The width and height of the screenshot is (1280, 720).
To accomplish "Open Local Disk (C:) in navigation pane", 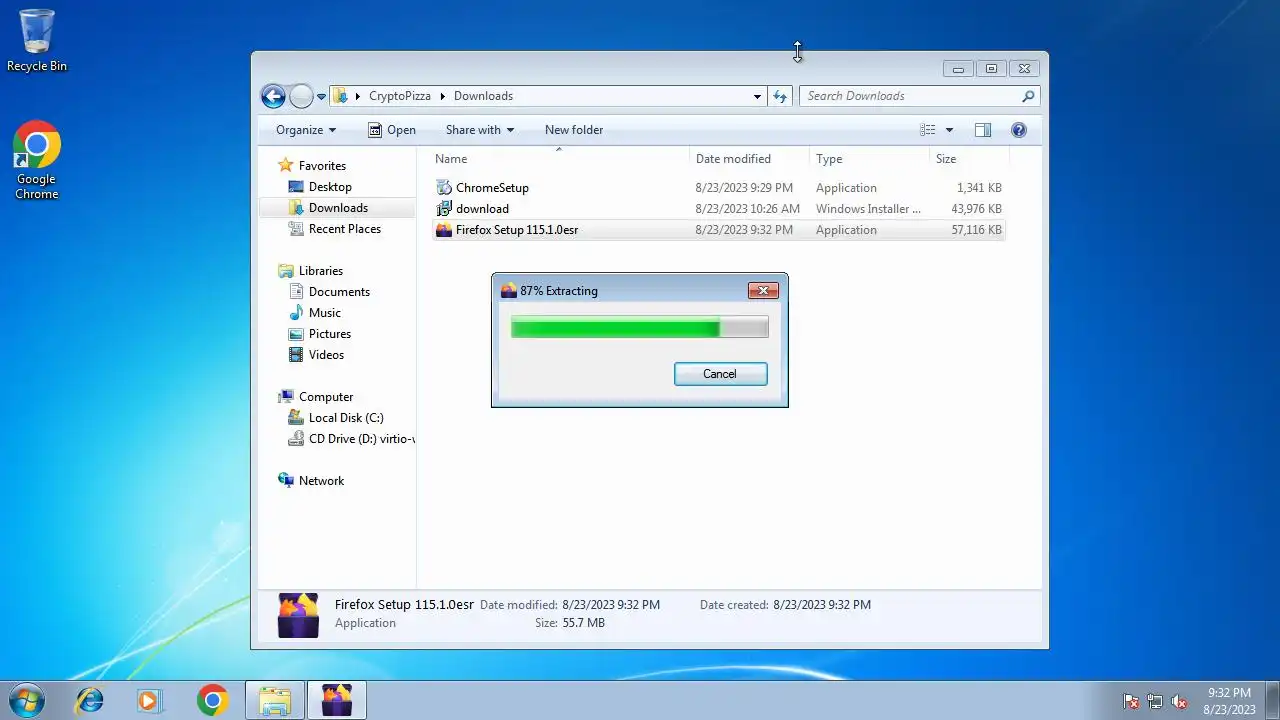I will coord(346,418).
